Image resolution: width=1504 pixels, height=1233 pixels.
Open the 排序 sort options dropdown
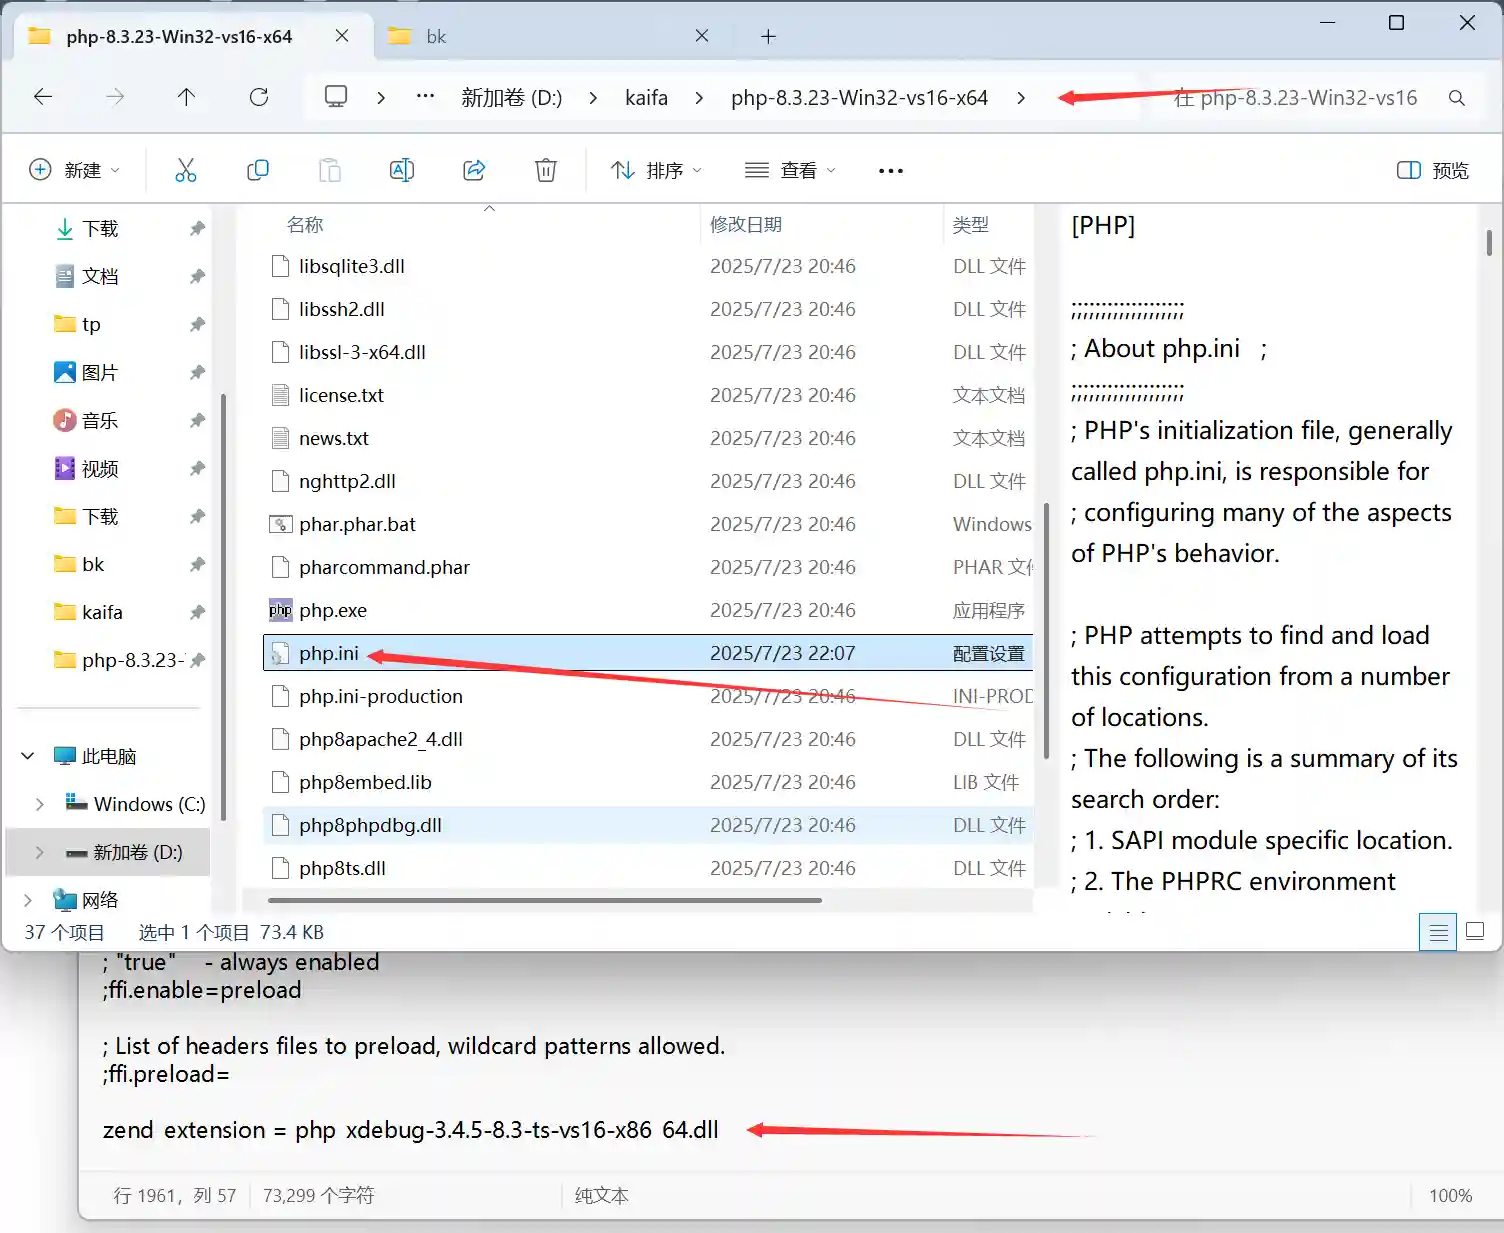pos(656,169)
